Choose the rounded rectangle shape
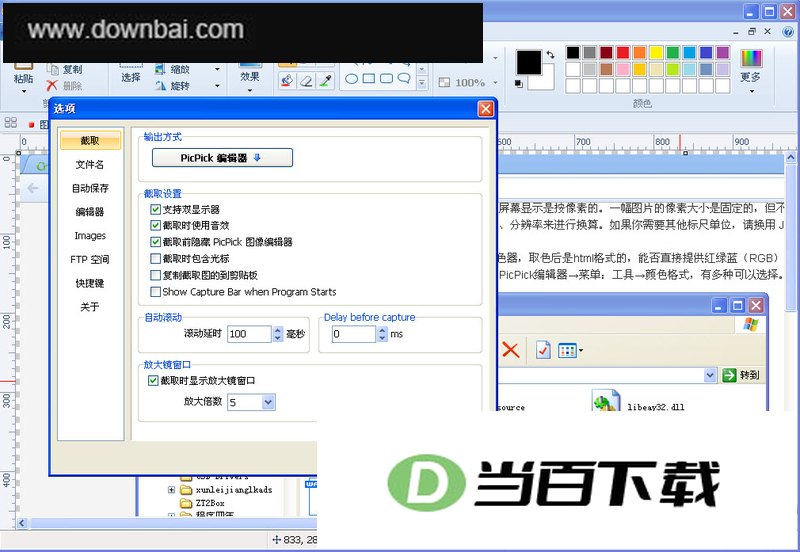 [x=386, y=79]
